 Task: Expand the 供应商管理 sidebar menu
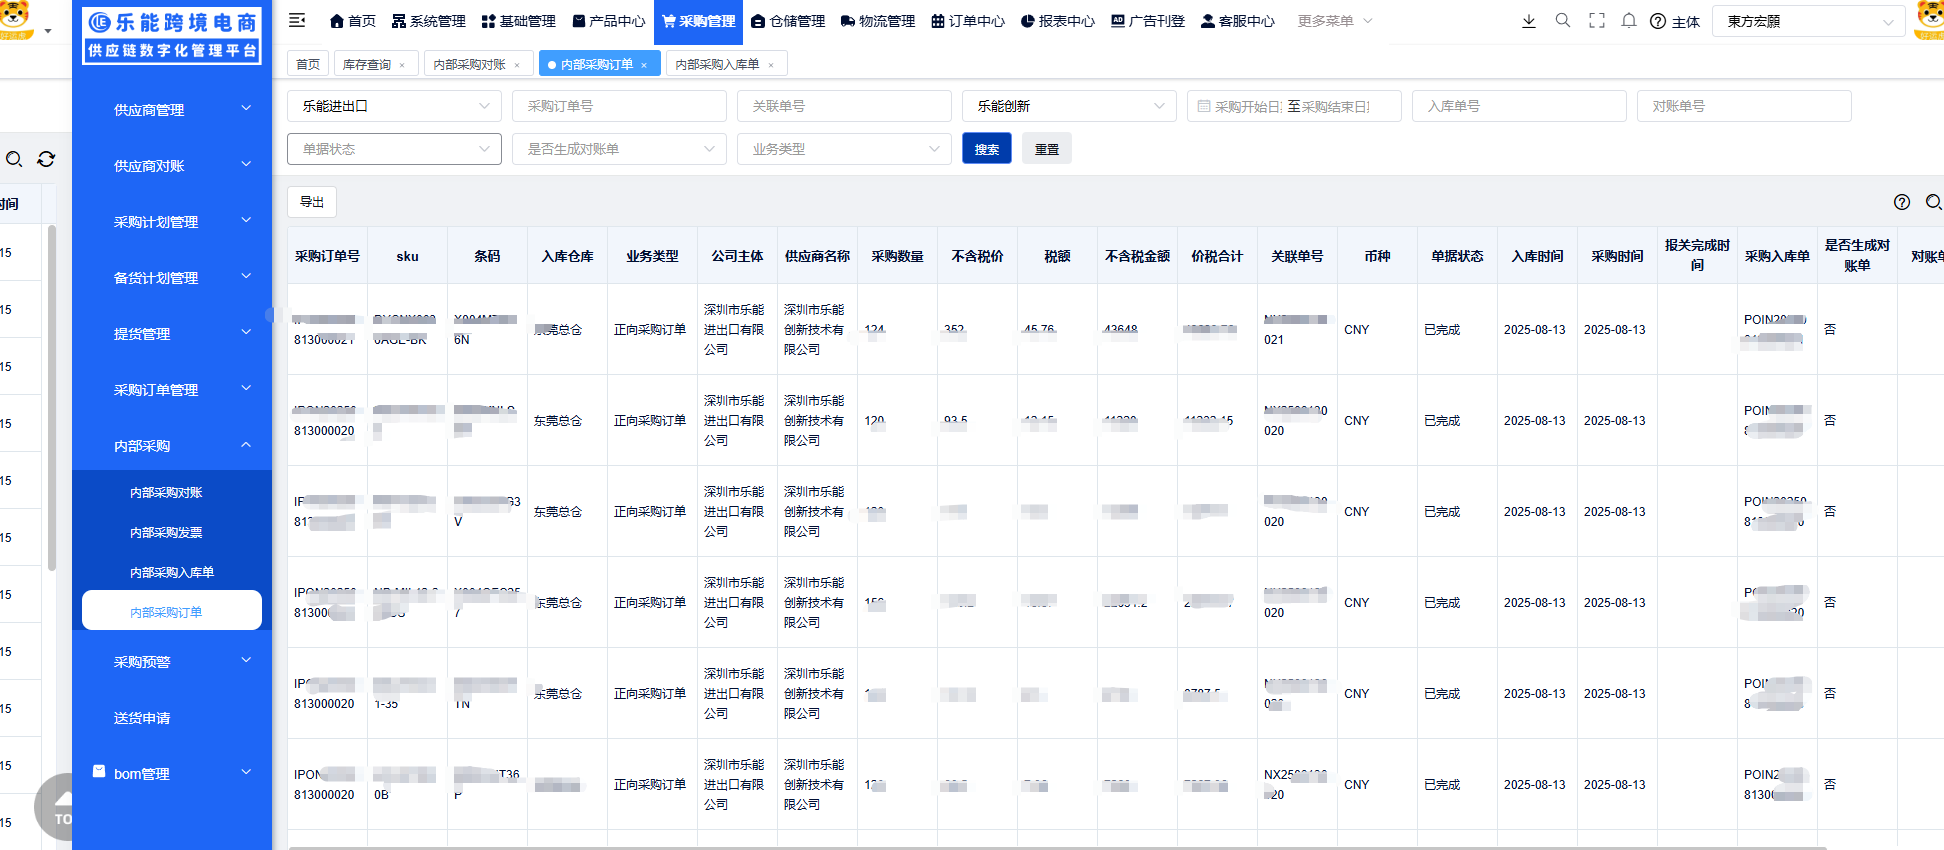click(172, 110)
